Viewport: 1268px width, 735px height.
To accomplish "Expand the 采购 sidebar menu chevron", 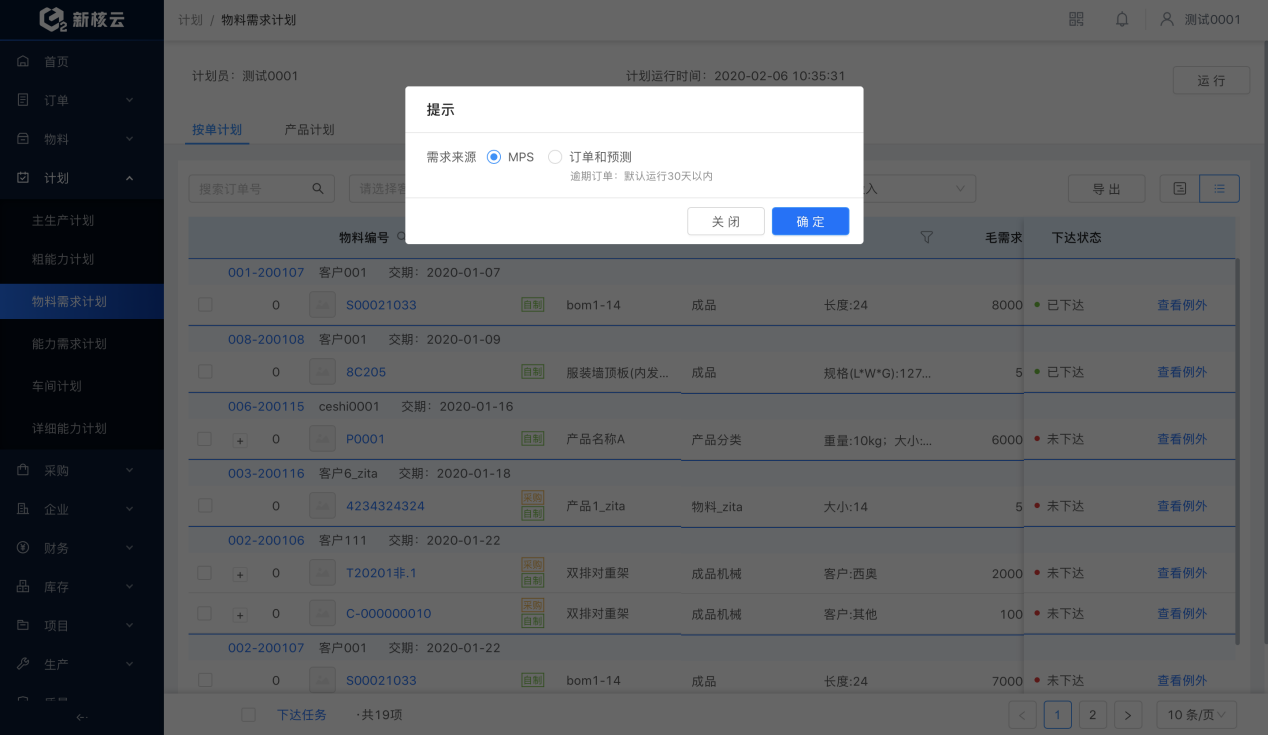I will click(x=129, y=470).
